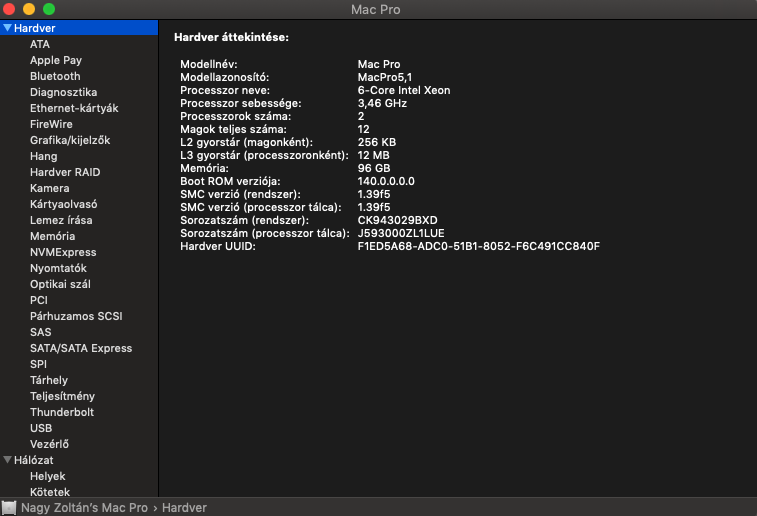Select Vezérlő in the sidebar

coord(49,444)
